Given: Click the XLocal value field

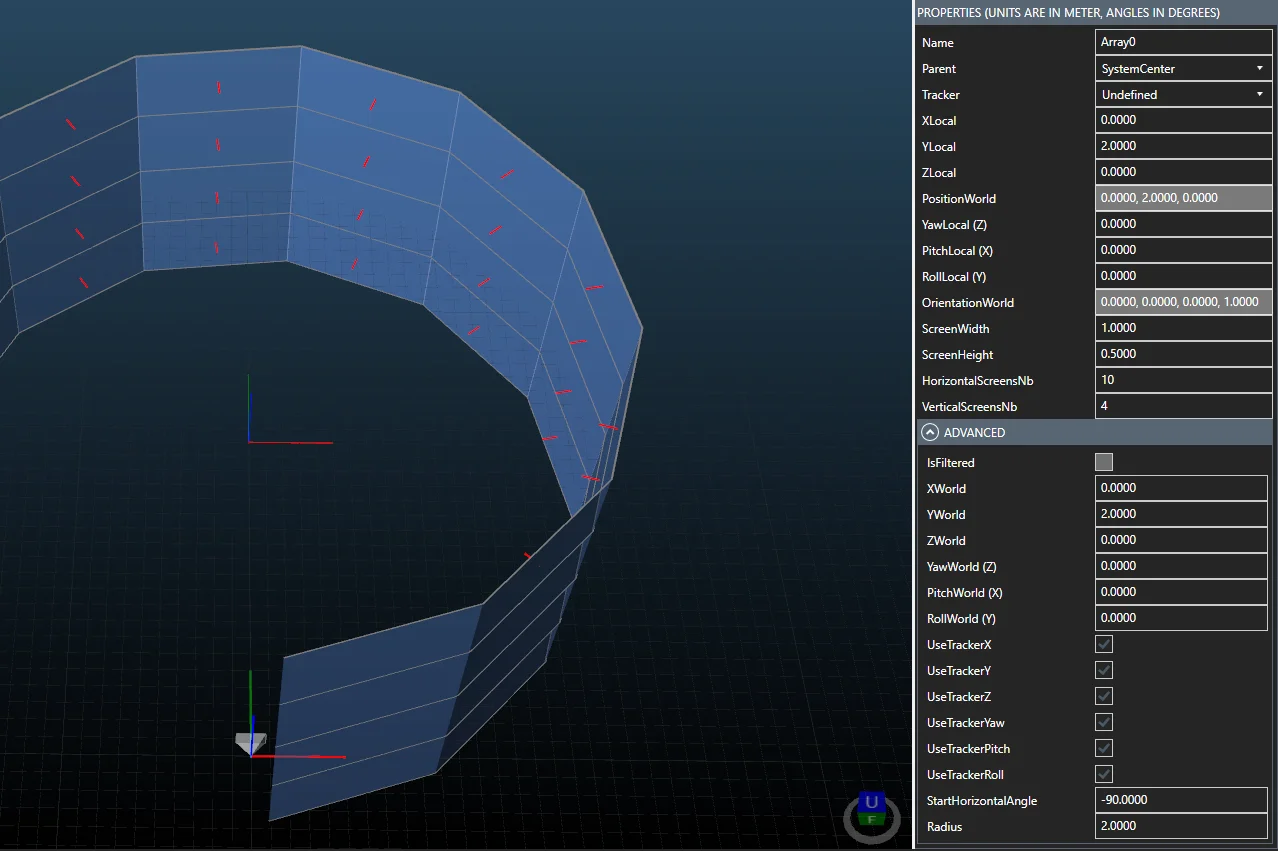Looking at the screenshot, I should tap(1184, 121).
